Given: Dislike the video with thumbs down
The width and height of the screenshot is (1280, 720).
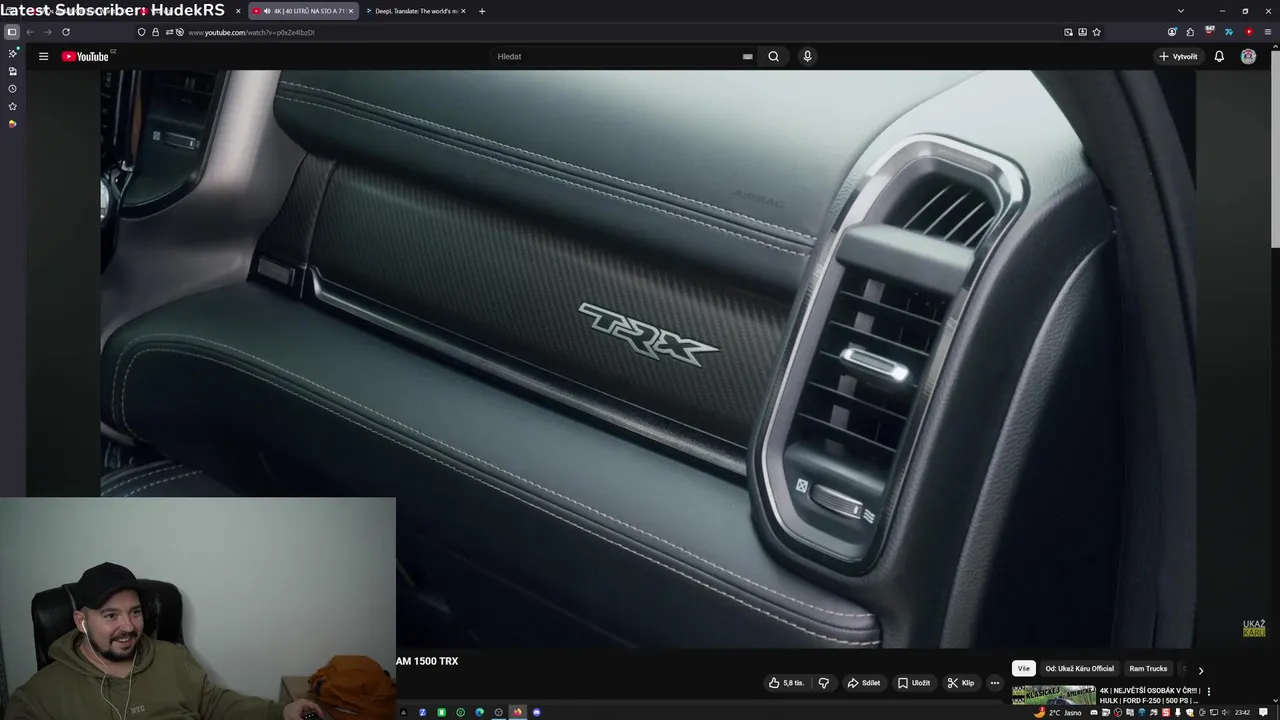Looking at the screenshot, I should (824, 683).
